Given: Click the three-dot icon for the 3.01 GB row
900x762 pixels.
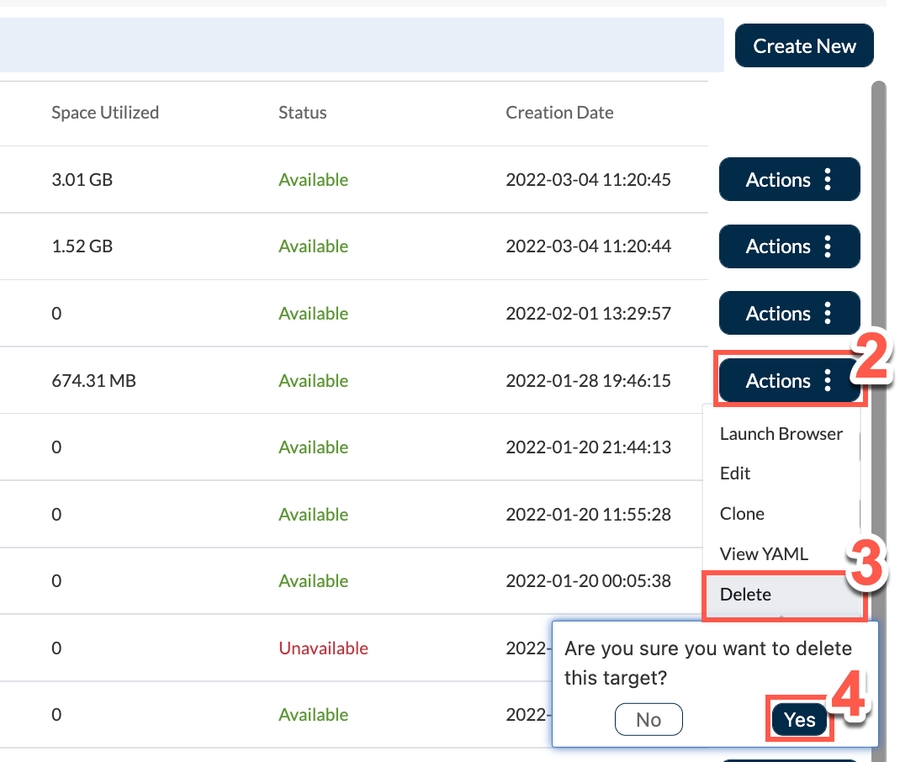Looking at the screenshot, I should point(827,180).
